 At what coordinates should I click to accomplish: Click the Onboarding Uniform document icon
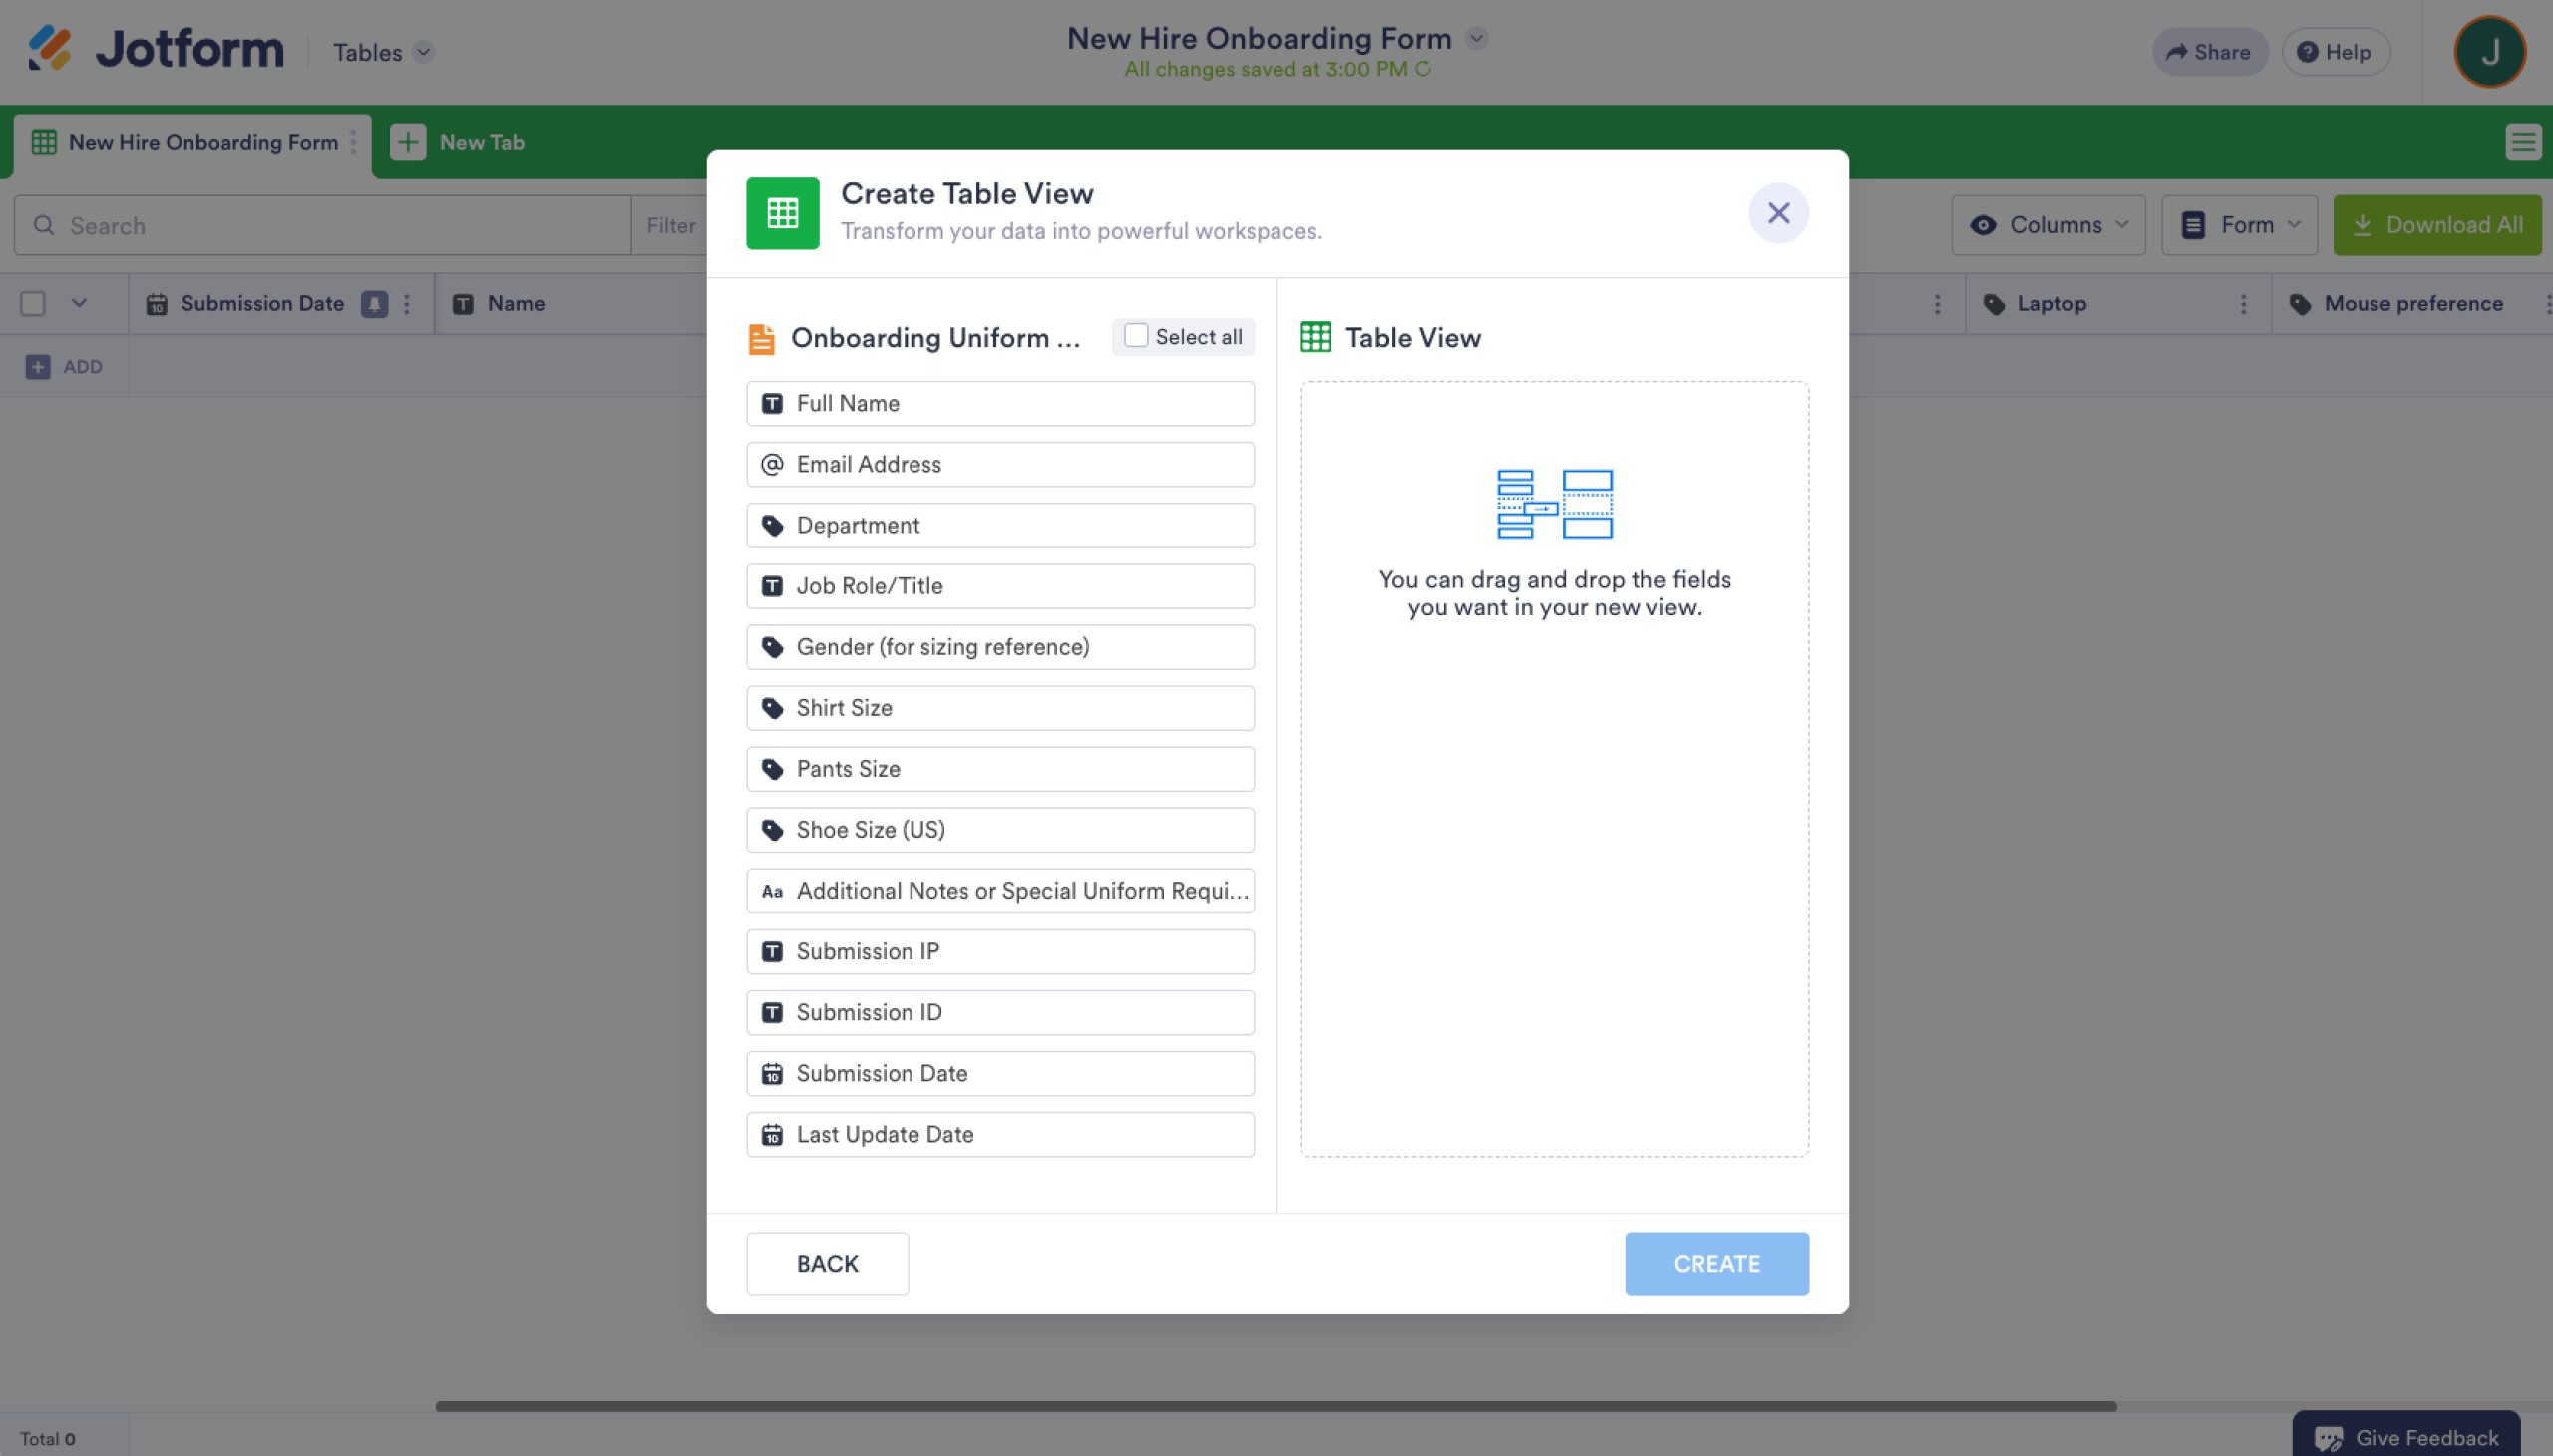[762, 337]
